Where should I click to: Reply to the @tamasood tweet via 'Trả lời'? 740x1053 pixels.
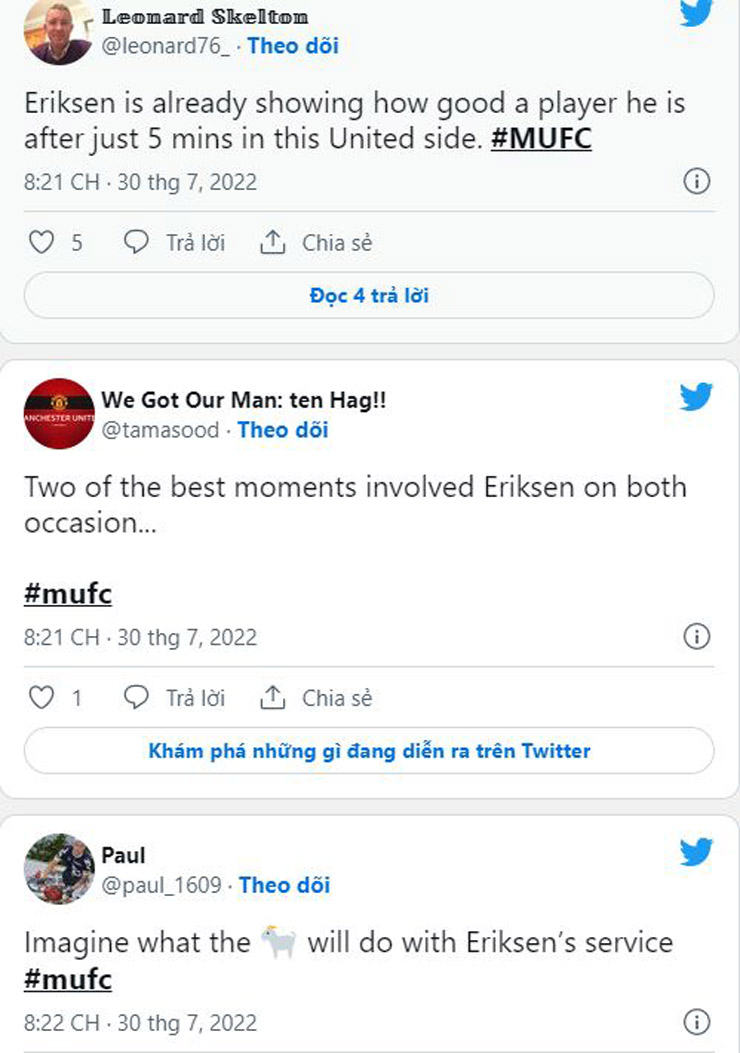[x=175, y=698]
